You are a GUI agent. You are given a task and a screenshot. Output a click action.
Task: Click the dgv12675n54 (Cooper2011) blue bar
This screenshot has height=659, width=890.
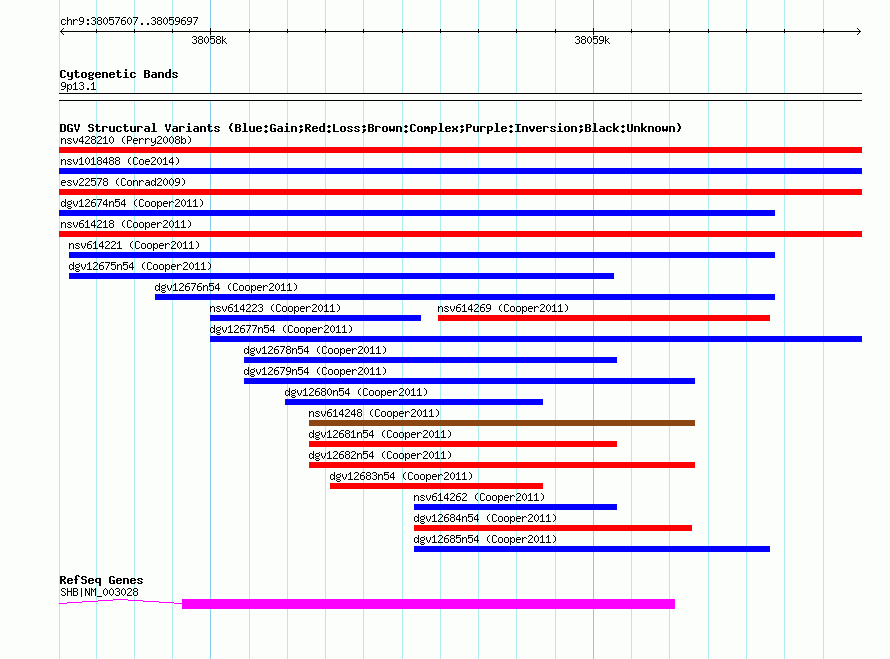click(x=341, y=276)
